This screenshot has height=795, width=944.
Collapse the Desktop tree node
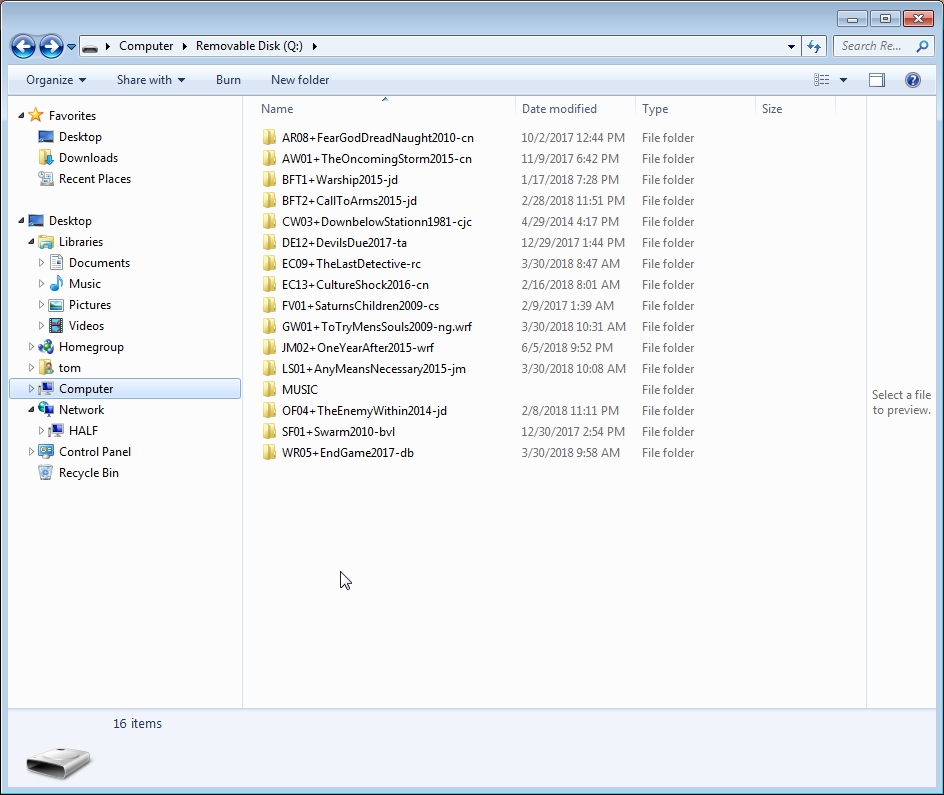coord(21,221)
